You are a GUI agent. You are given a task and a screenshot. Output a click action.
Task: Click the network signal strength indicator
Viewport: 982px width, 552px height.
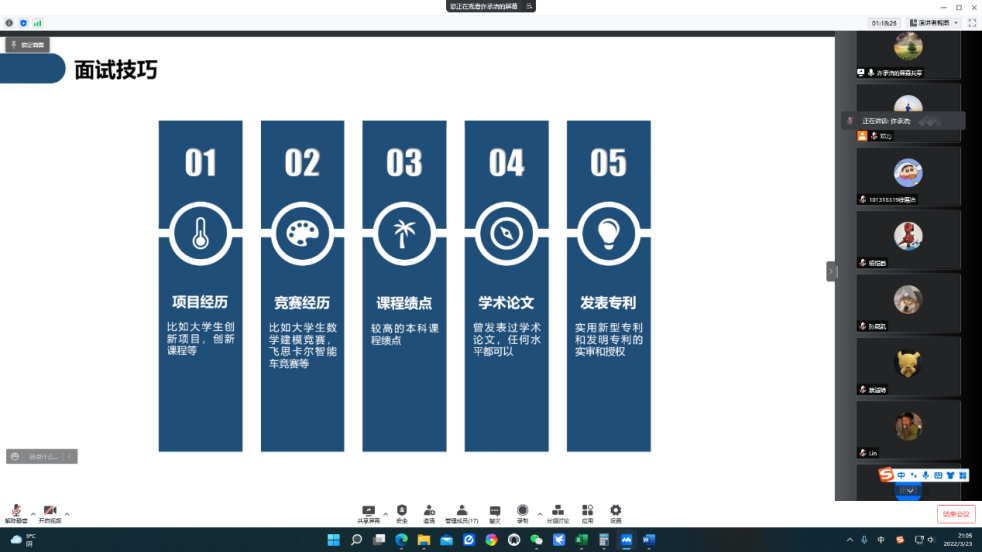[38, 22]
